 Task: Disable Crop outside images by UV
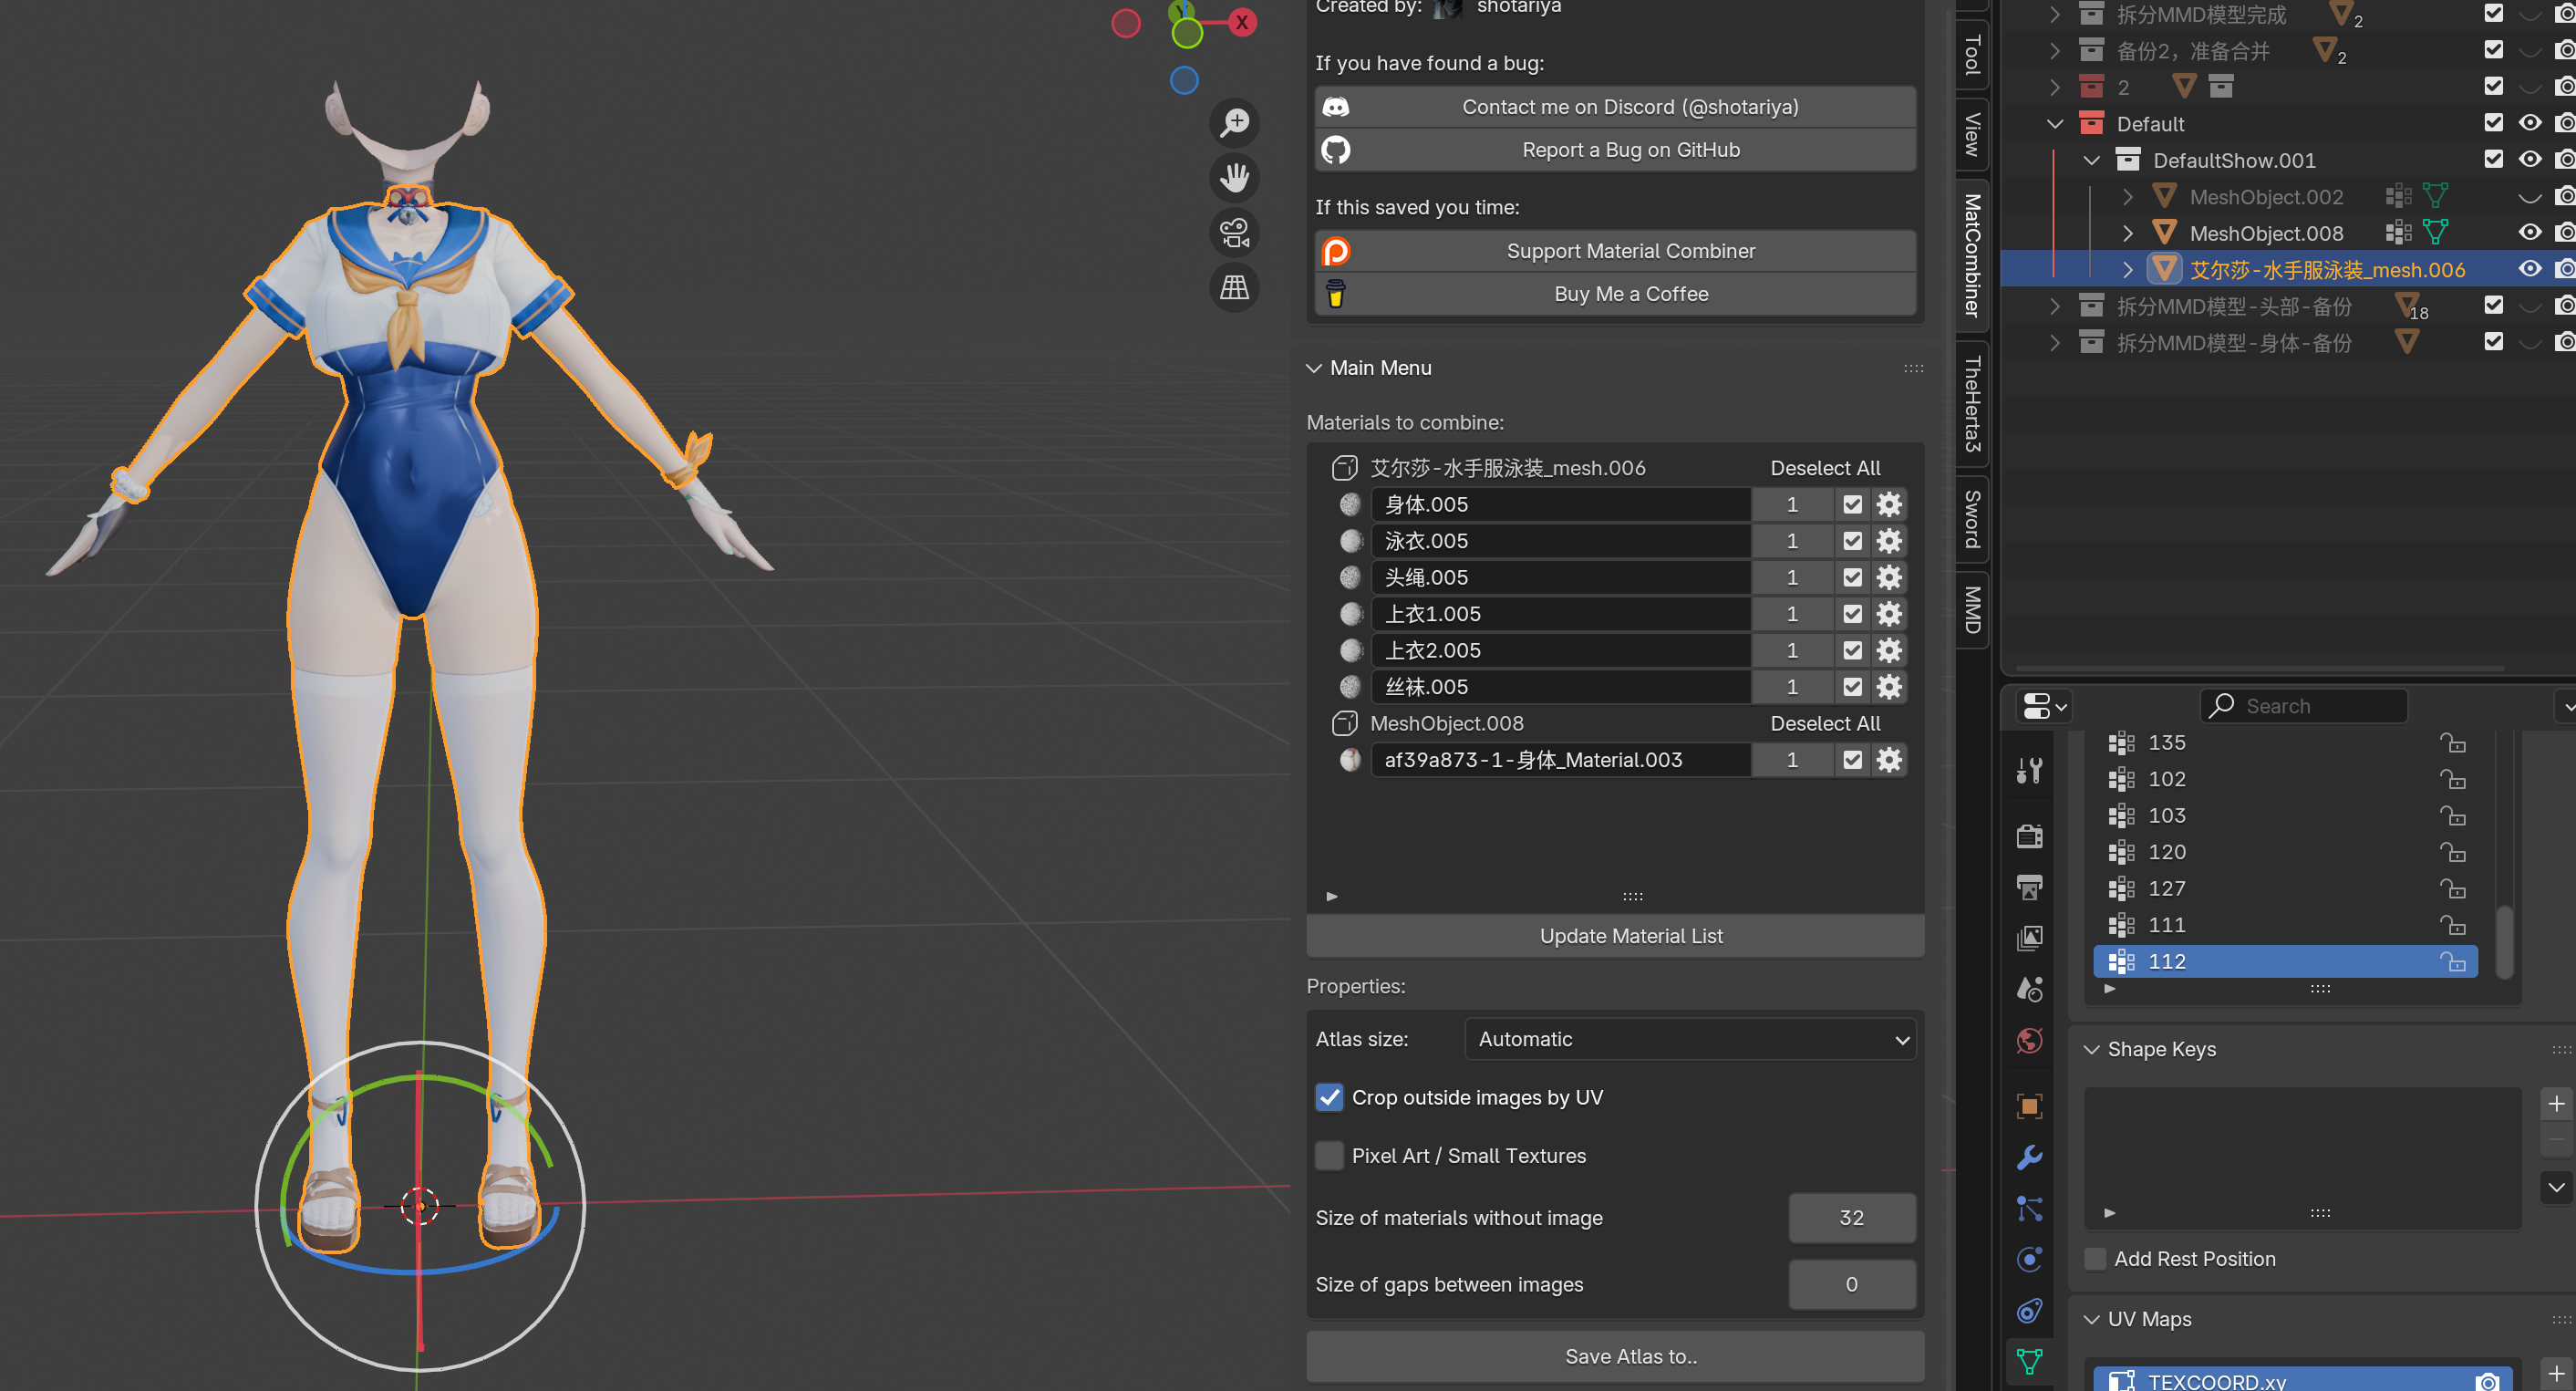(1329, 1097)
